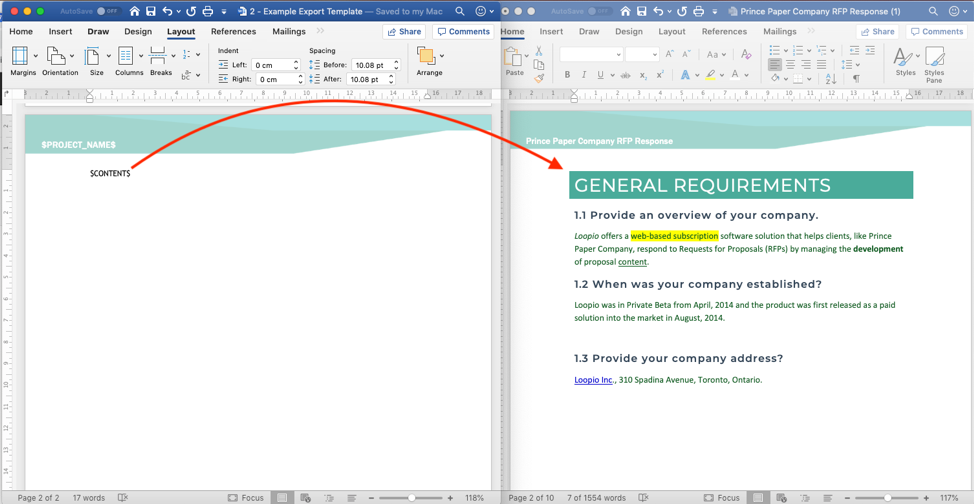This screenshot has height=504, width=974.
Task: Open the Breaks menu
Action: 161,62
